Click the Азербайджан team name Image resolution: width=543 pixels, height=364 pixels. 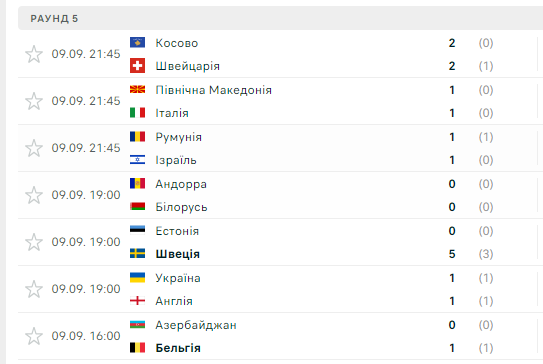(x=196, y=325)
